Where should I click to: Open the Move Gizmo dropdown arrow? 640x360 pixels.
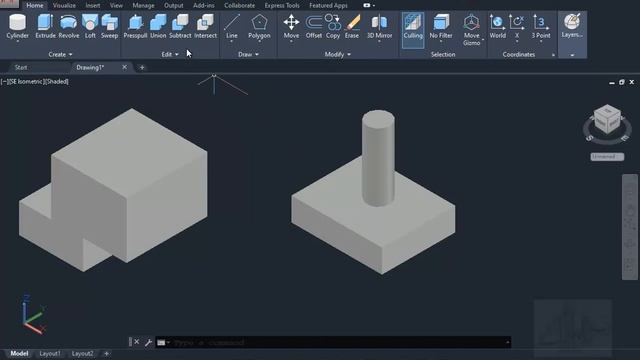[x=483, y=40]
